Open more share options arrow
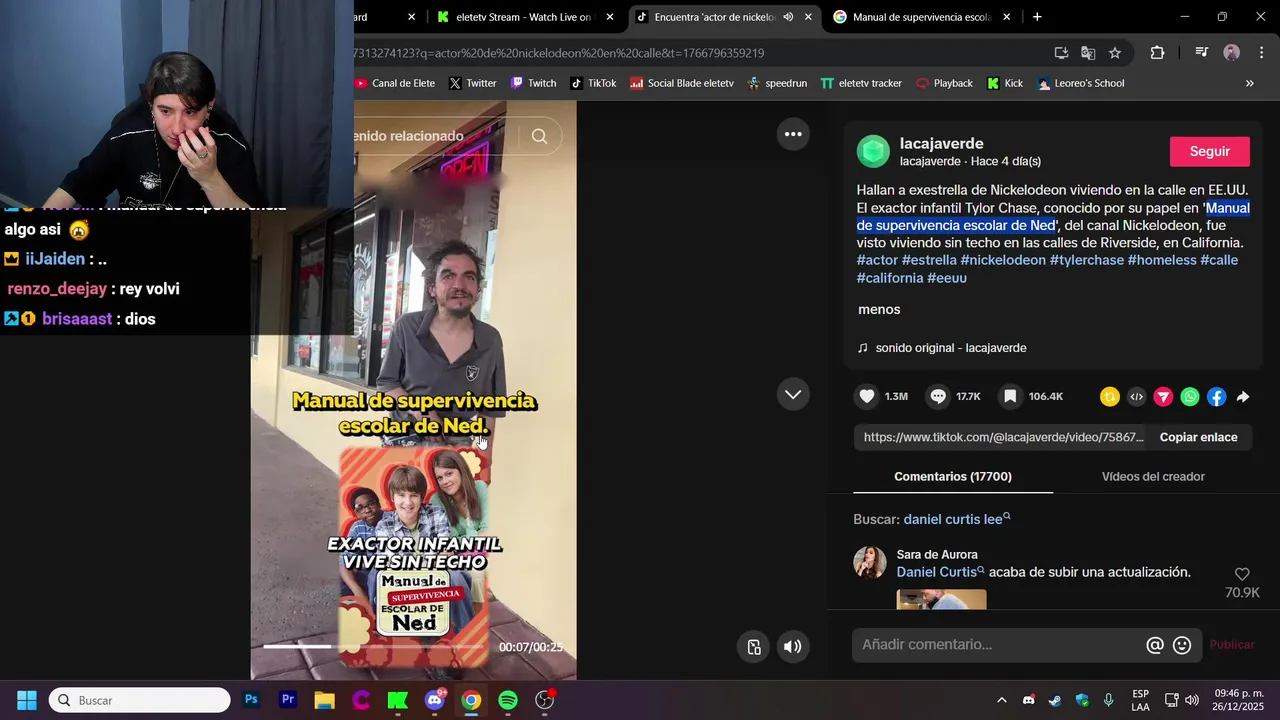The width and height of the screenshot is (1280, 720). [1243, 397]
